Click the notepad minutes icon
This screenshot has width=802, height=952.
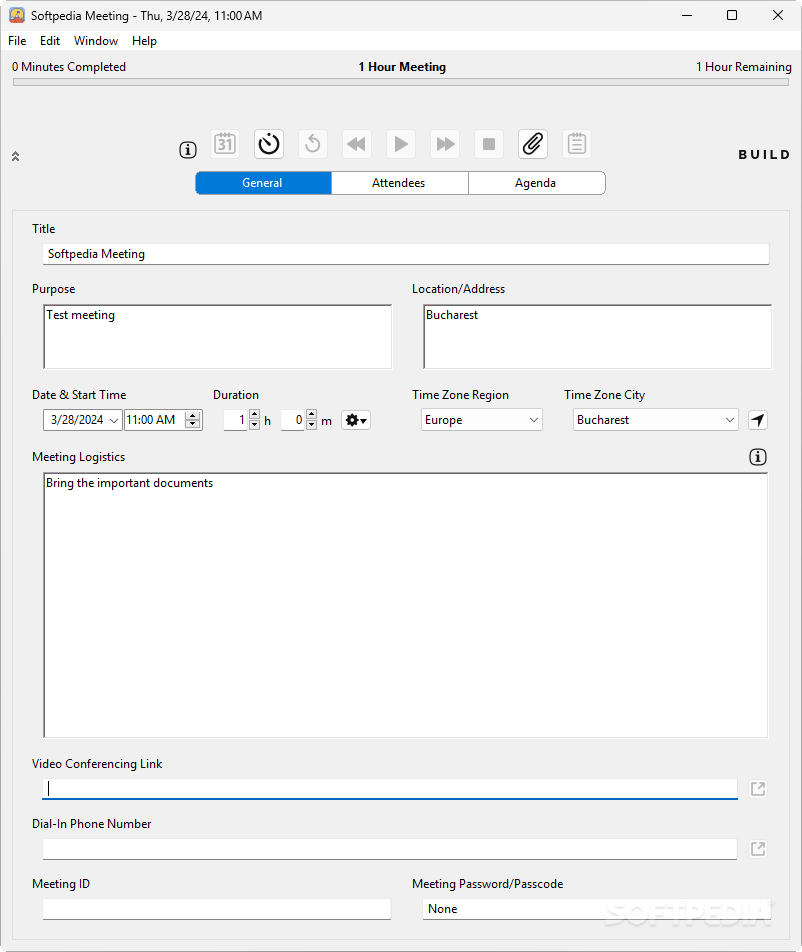click(577, 144)
